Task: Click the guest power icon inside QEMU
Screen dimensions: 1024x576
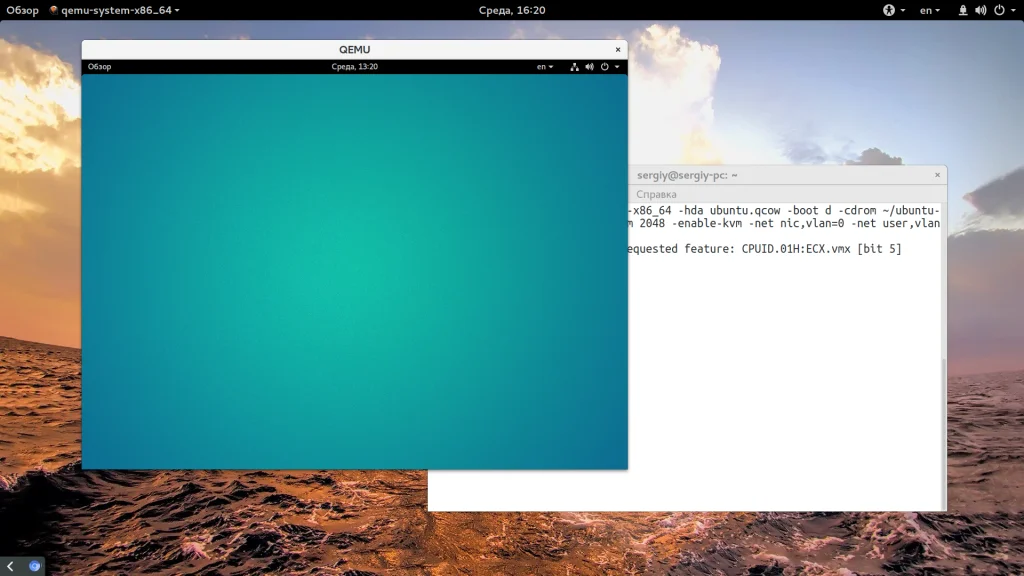Action: pyautogui.click(x=605, y=67)
